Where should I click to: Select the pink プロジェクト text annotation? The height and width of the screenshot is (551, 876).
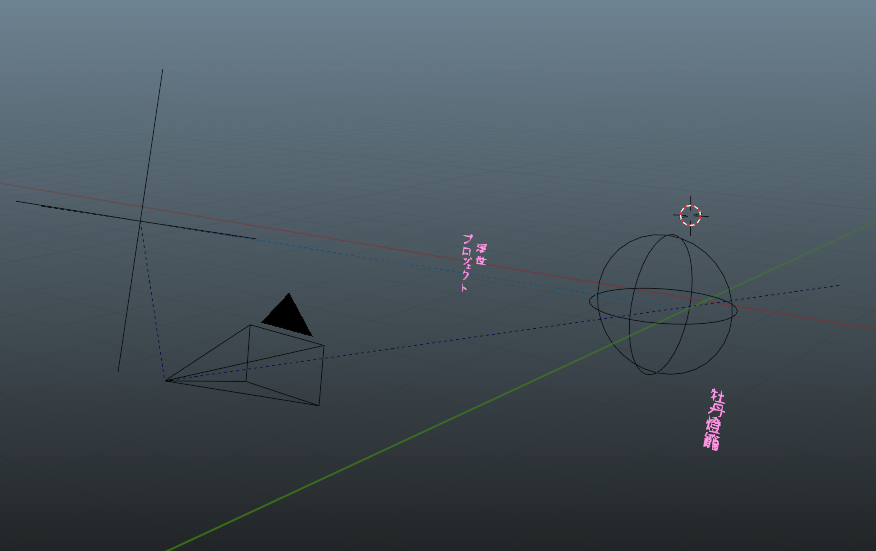pos(465,263)
